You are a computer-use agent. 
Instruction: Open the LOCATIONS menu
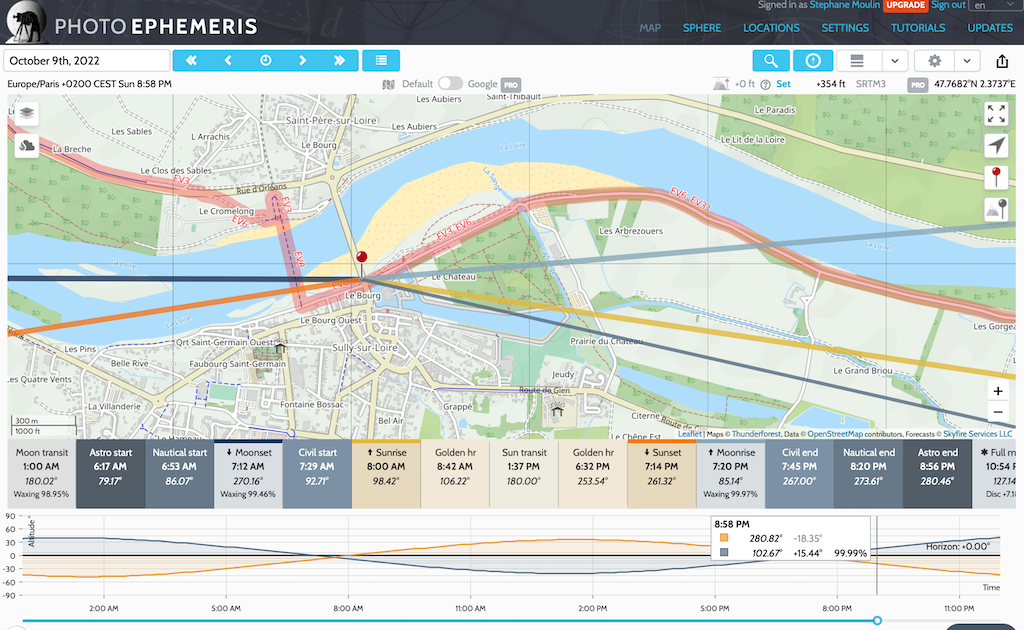(x=771, y=27)
